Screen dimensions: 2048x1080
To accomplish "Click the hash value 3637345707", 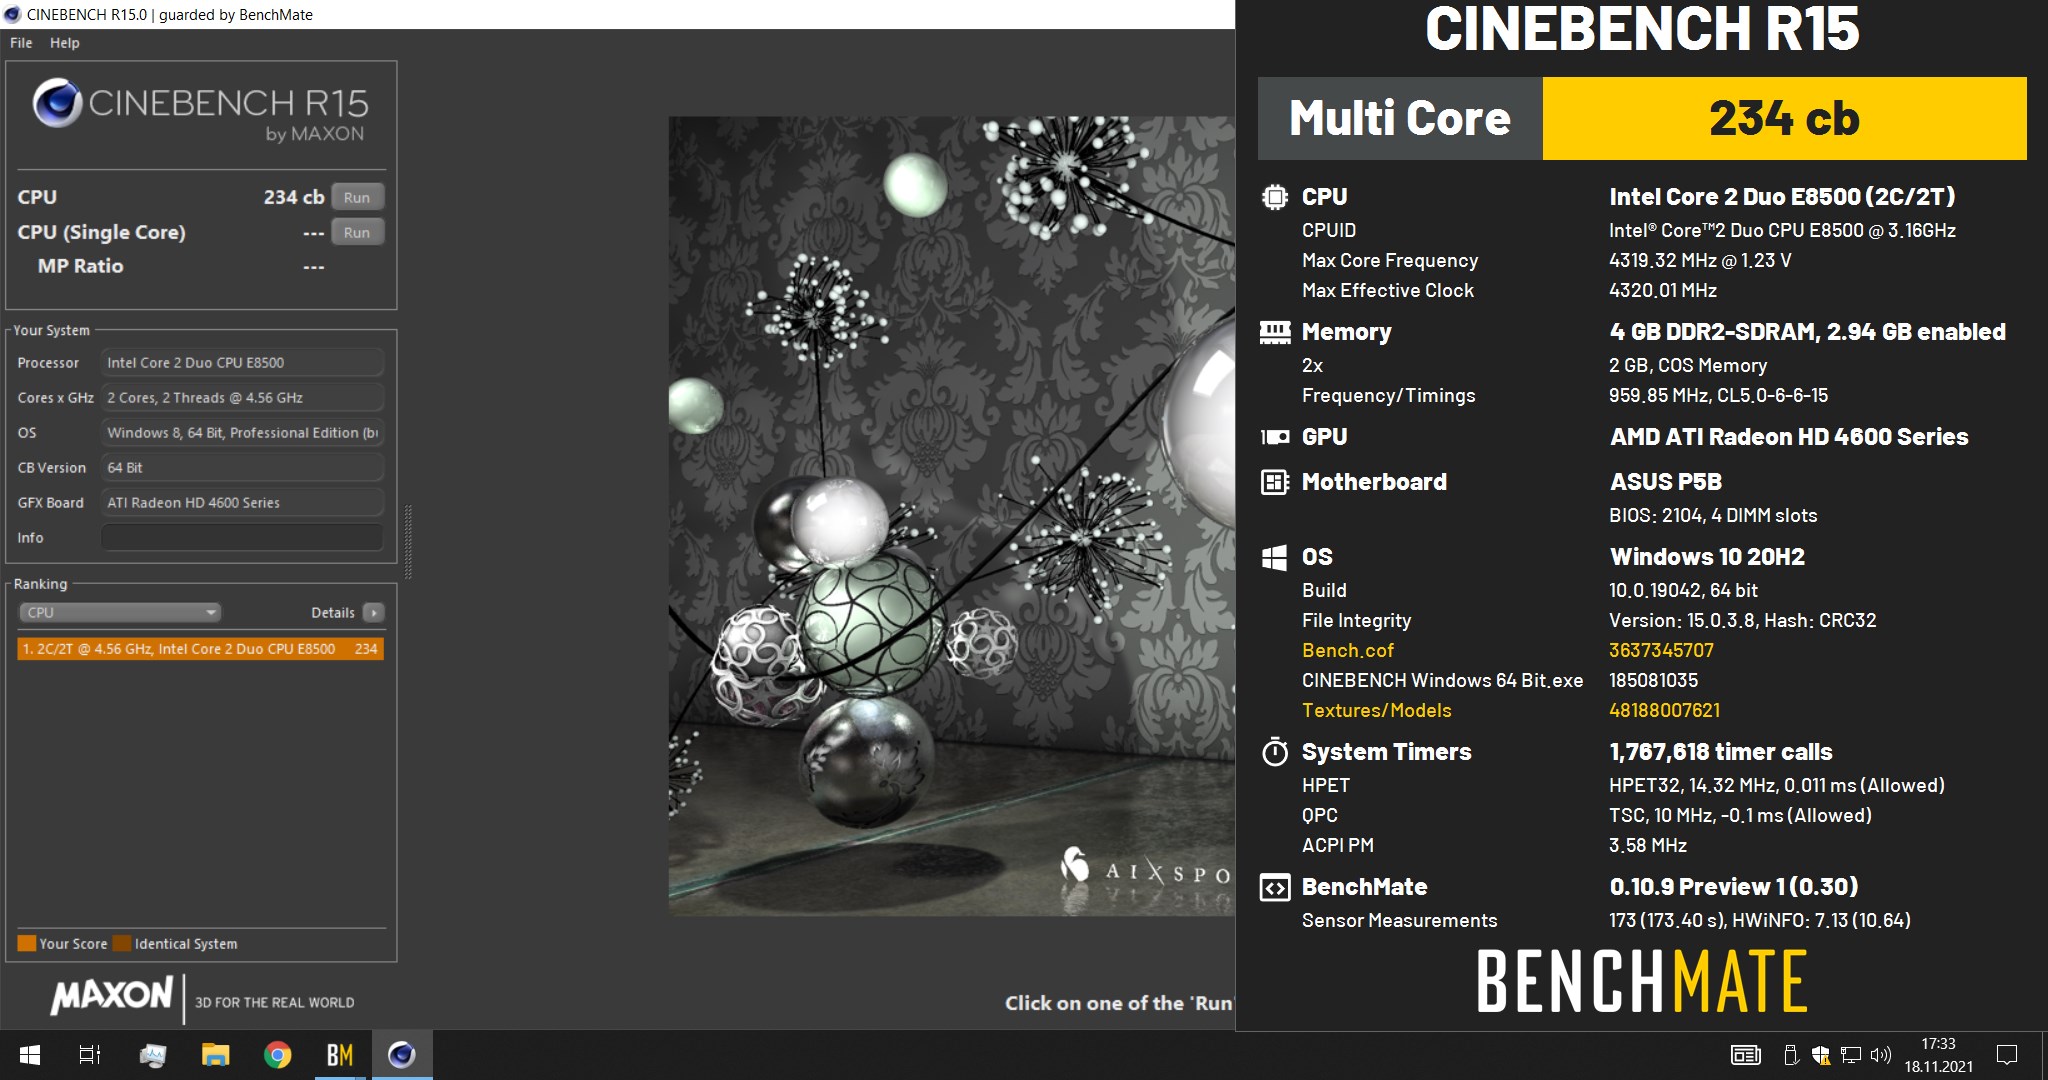I will click(x=1661, y=650).
